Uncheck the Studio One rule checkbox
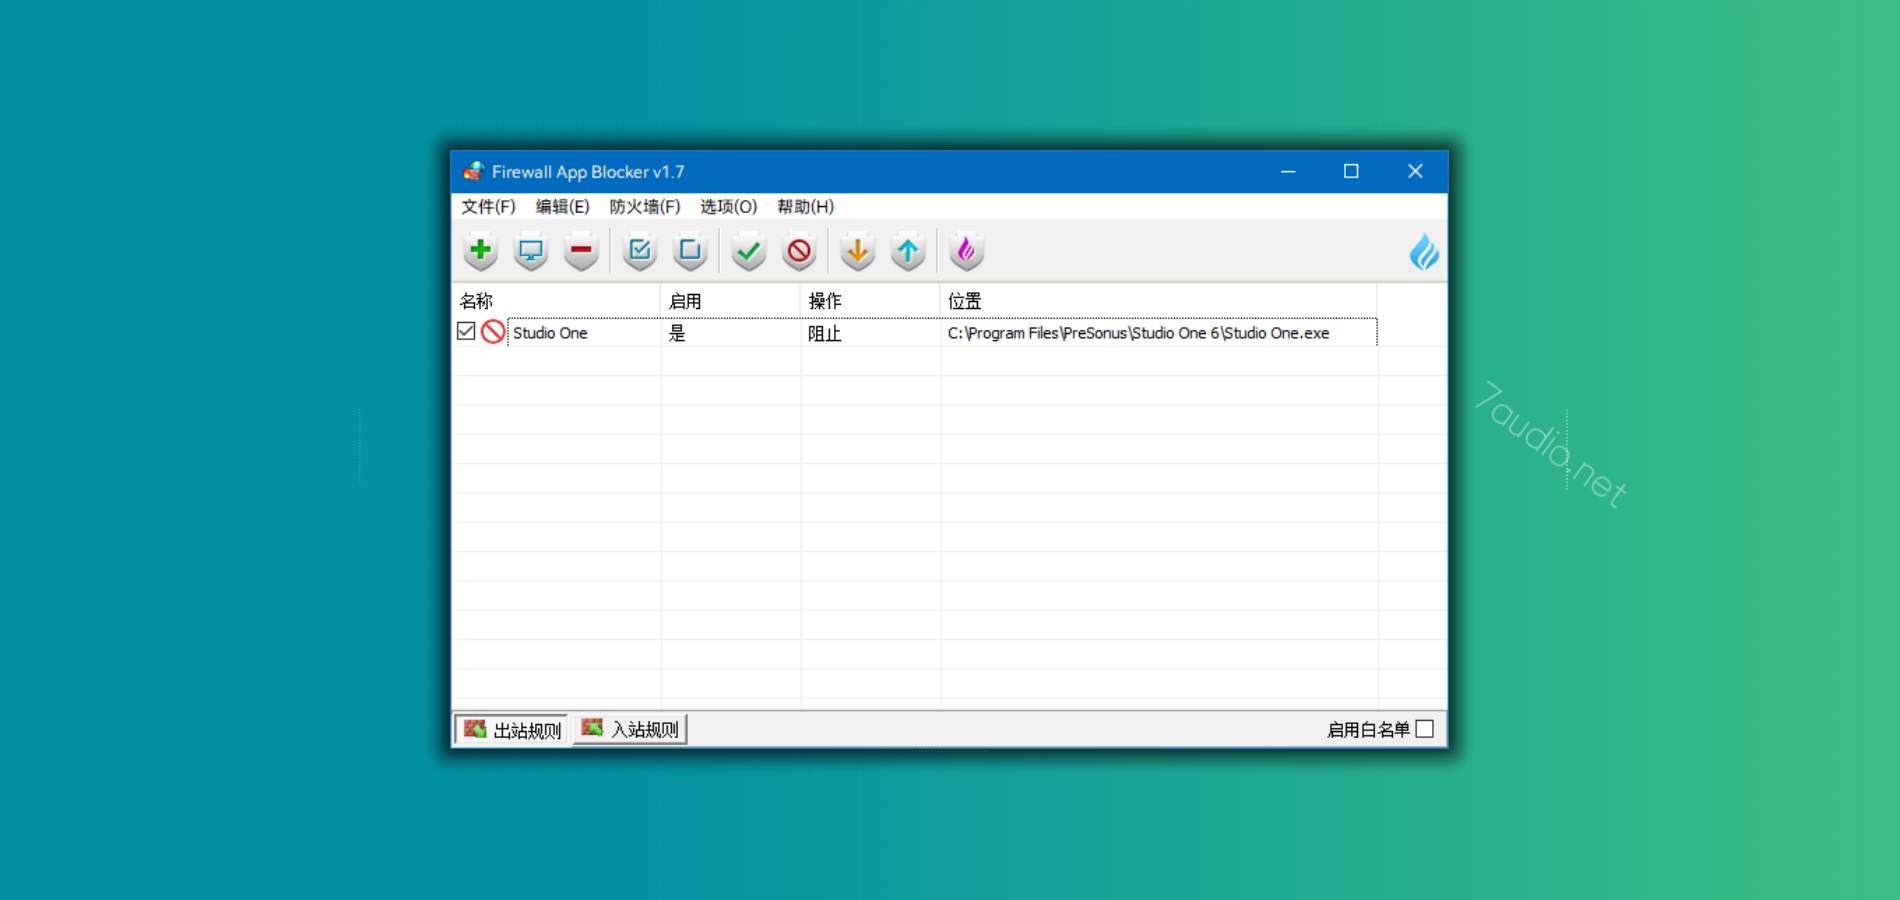The width and height of the screenshot is (1900, 900). tap(466, 331)
